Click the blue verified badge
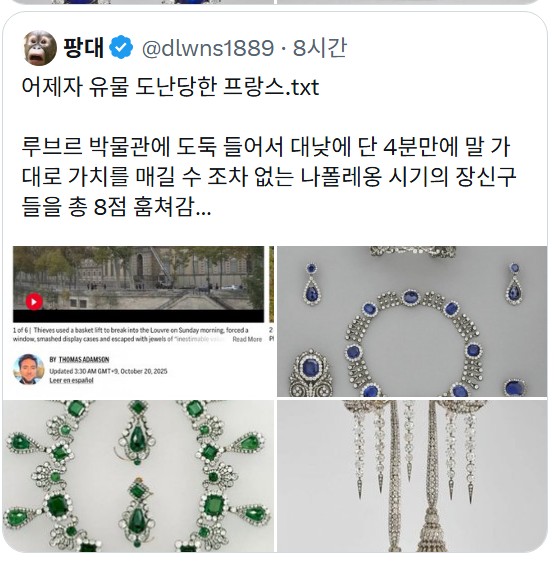The image size is (559, 576). (x=121, y=48)
